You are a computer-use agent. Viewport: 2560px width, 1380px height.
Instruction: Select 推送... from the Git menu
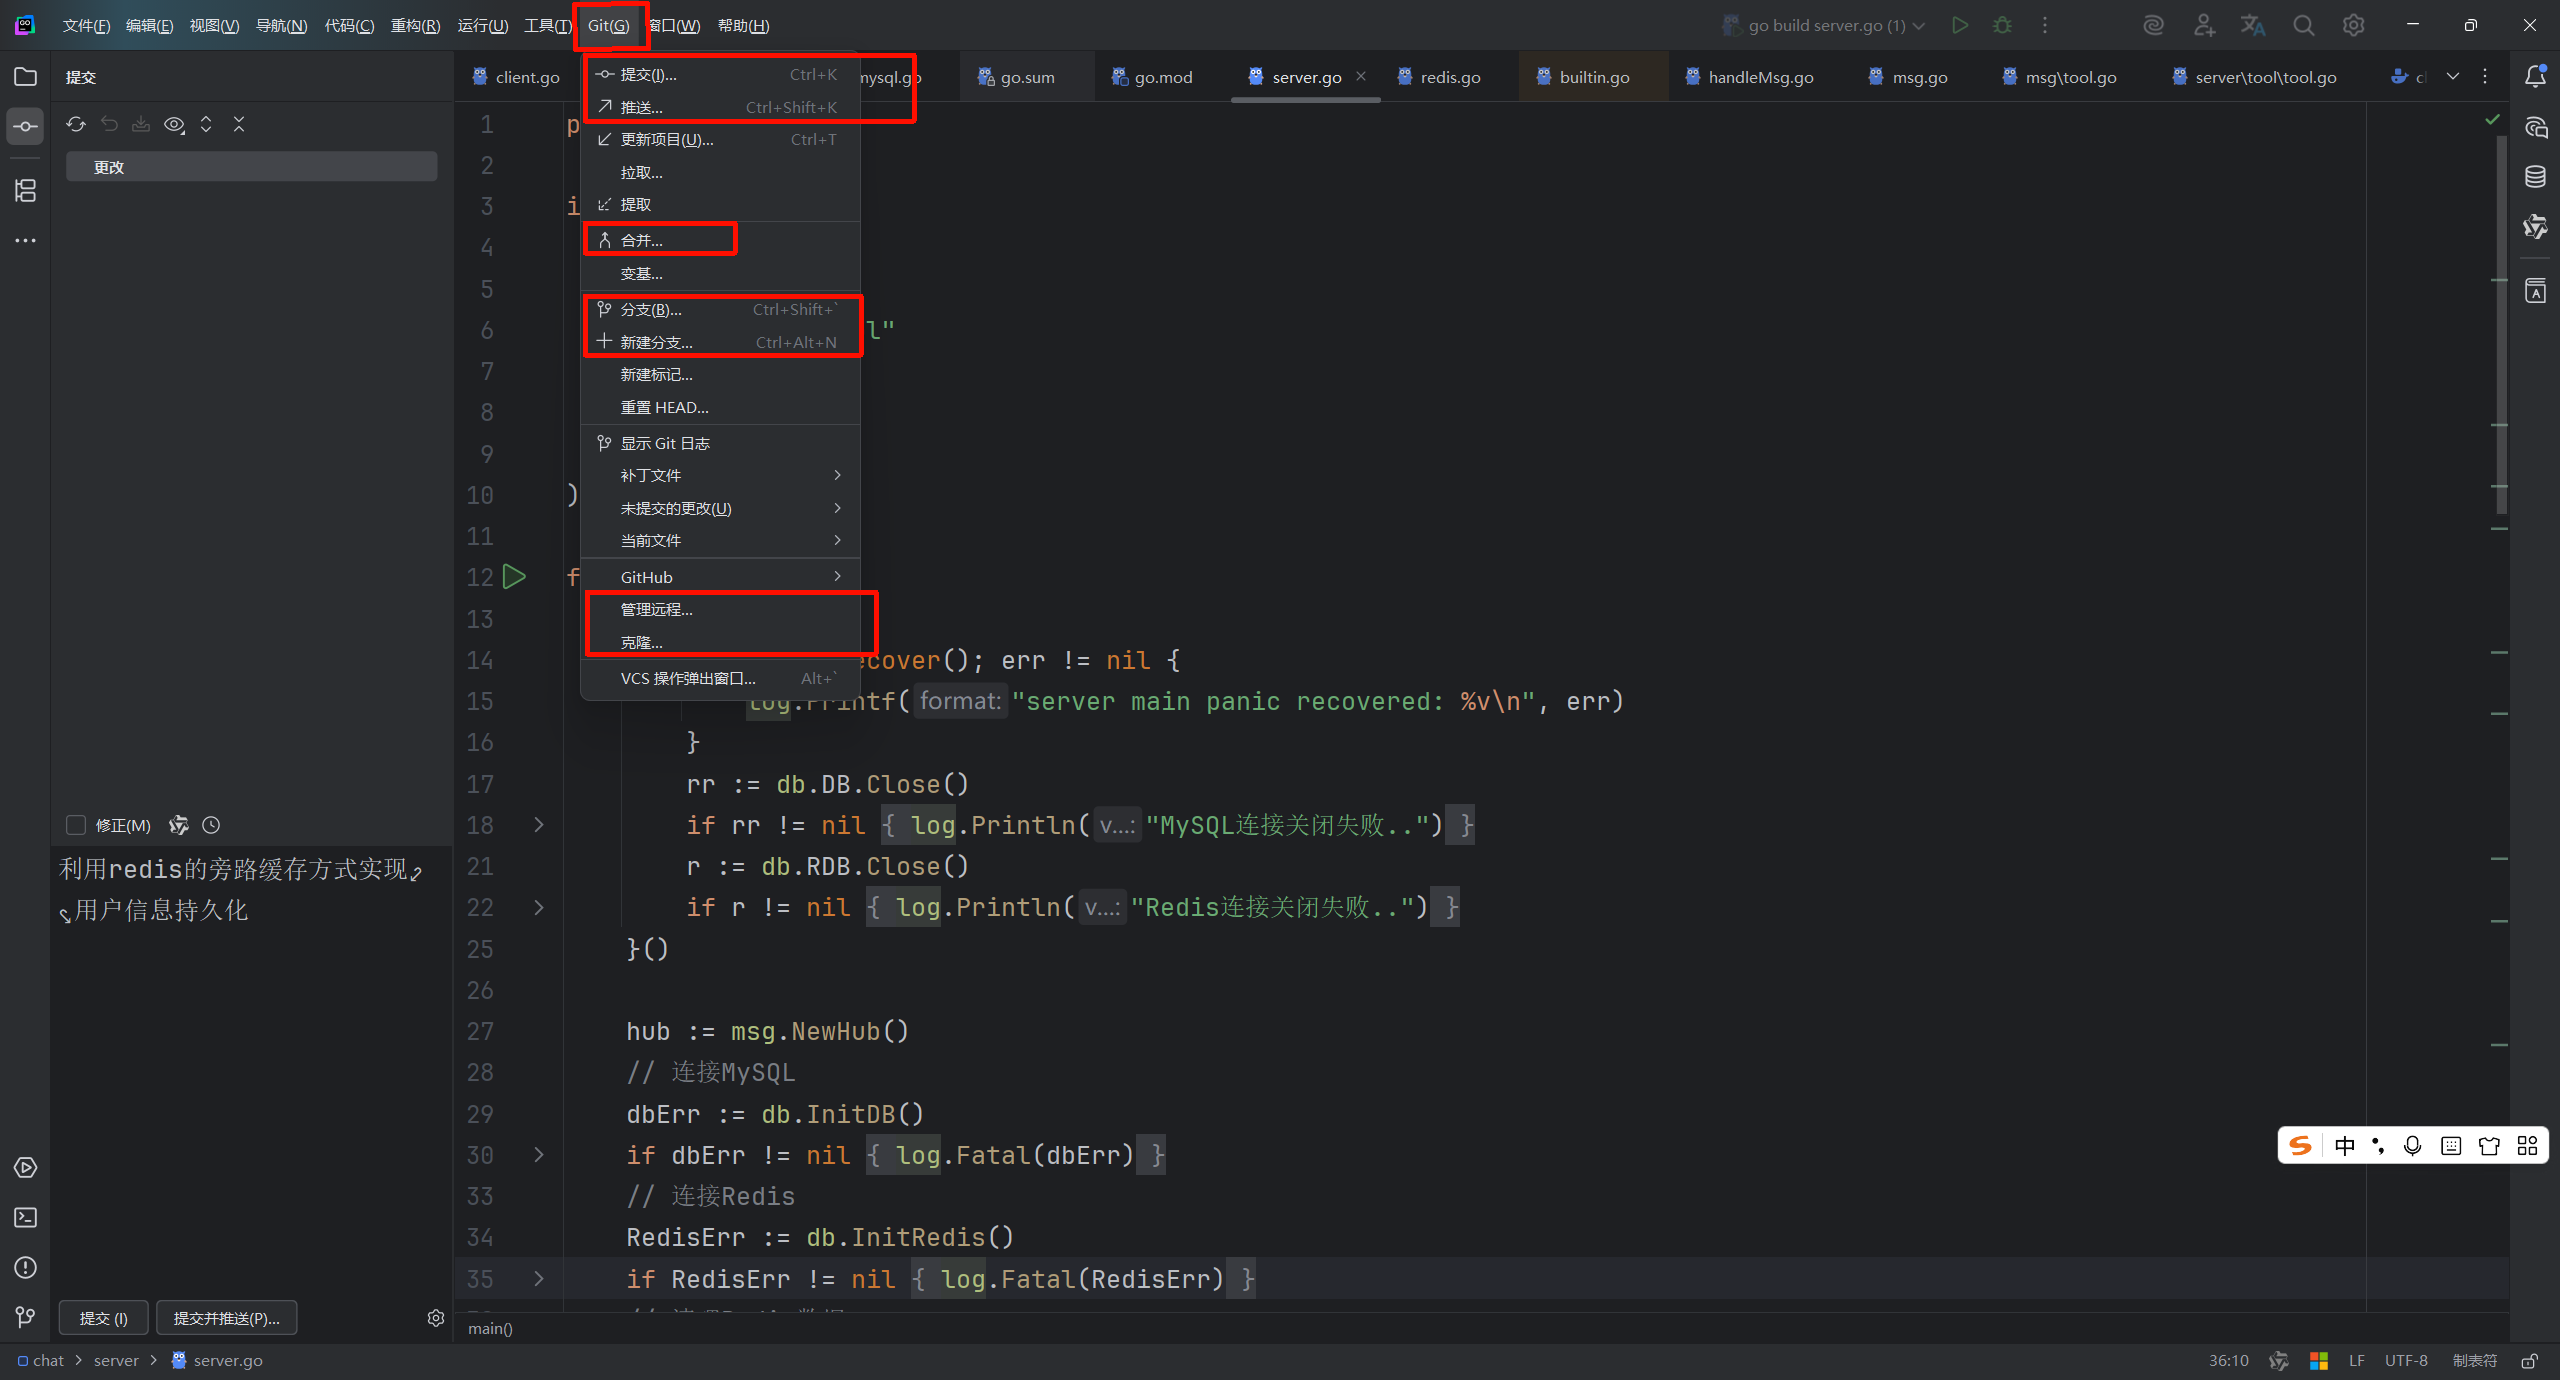coord(642,107)
